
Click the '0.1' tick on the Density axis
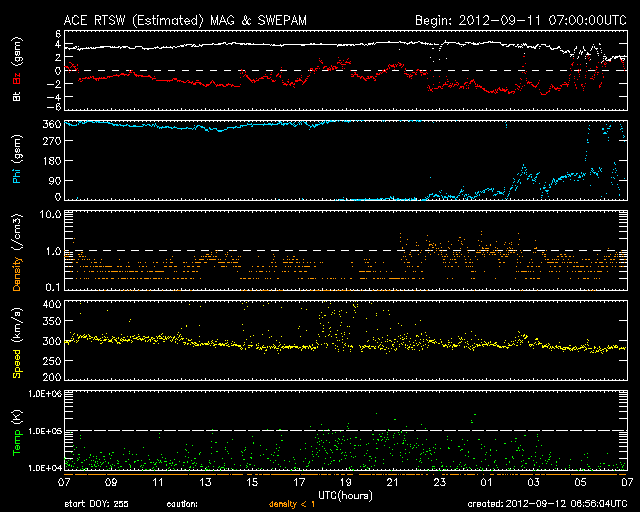click(53, 287)
